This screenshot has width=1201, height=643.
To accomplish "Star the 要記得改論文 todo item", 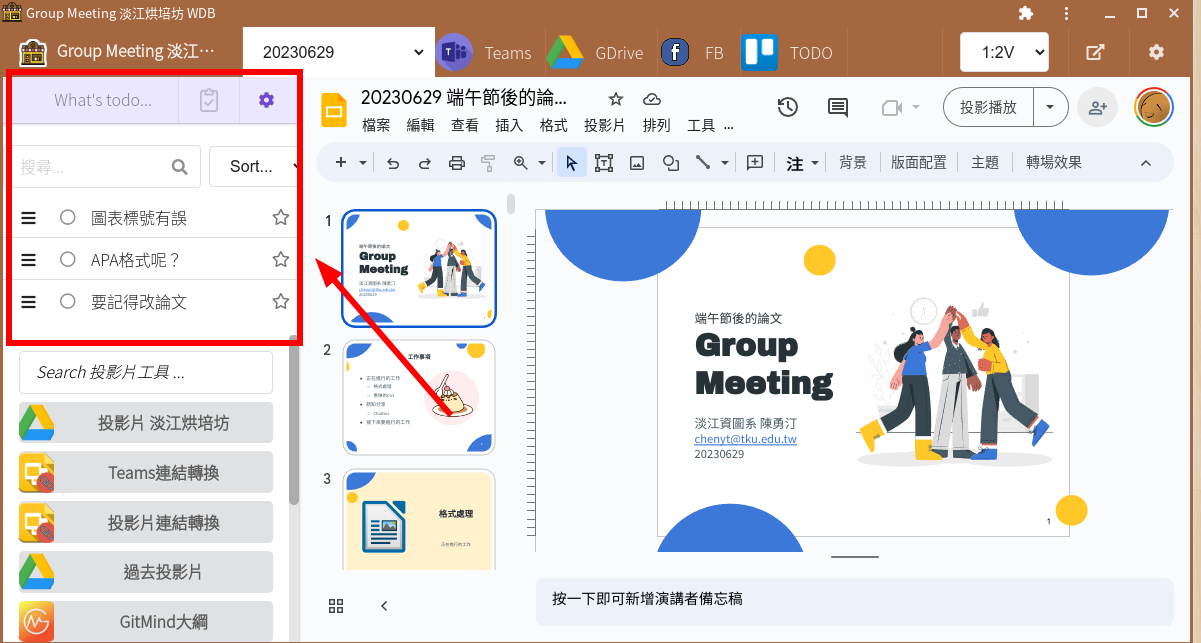I will (x=281, y=301).
